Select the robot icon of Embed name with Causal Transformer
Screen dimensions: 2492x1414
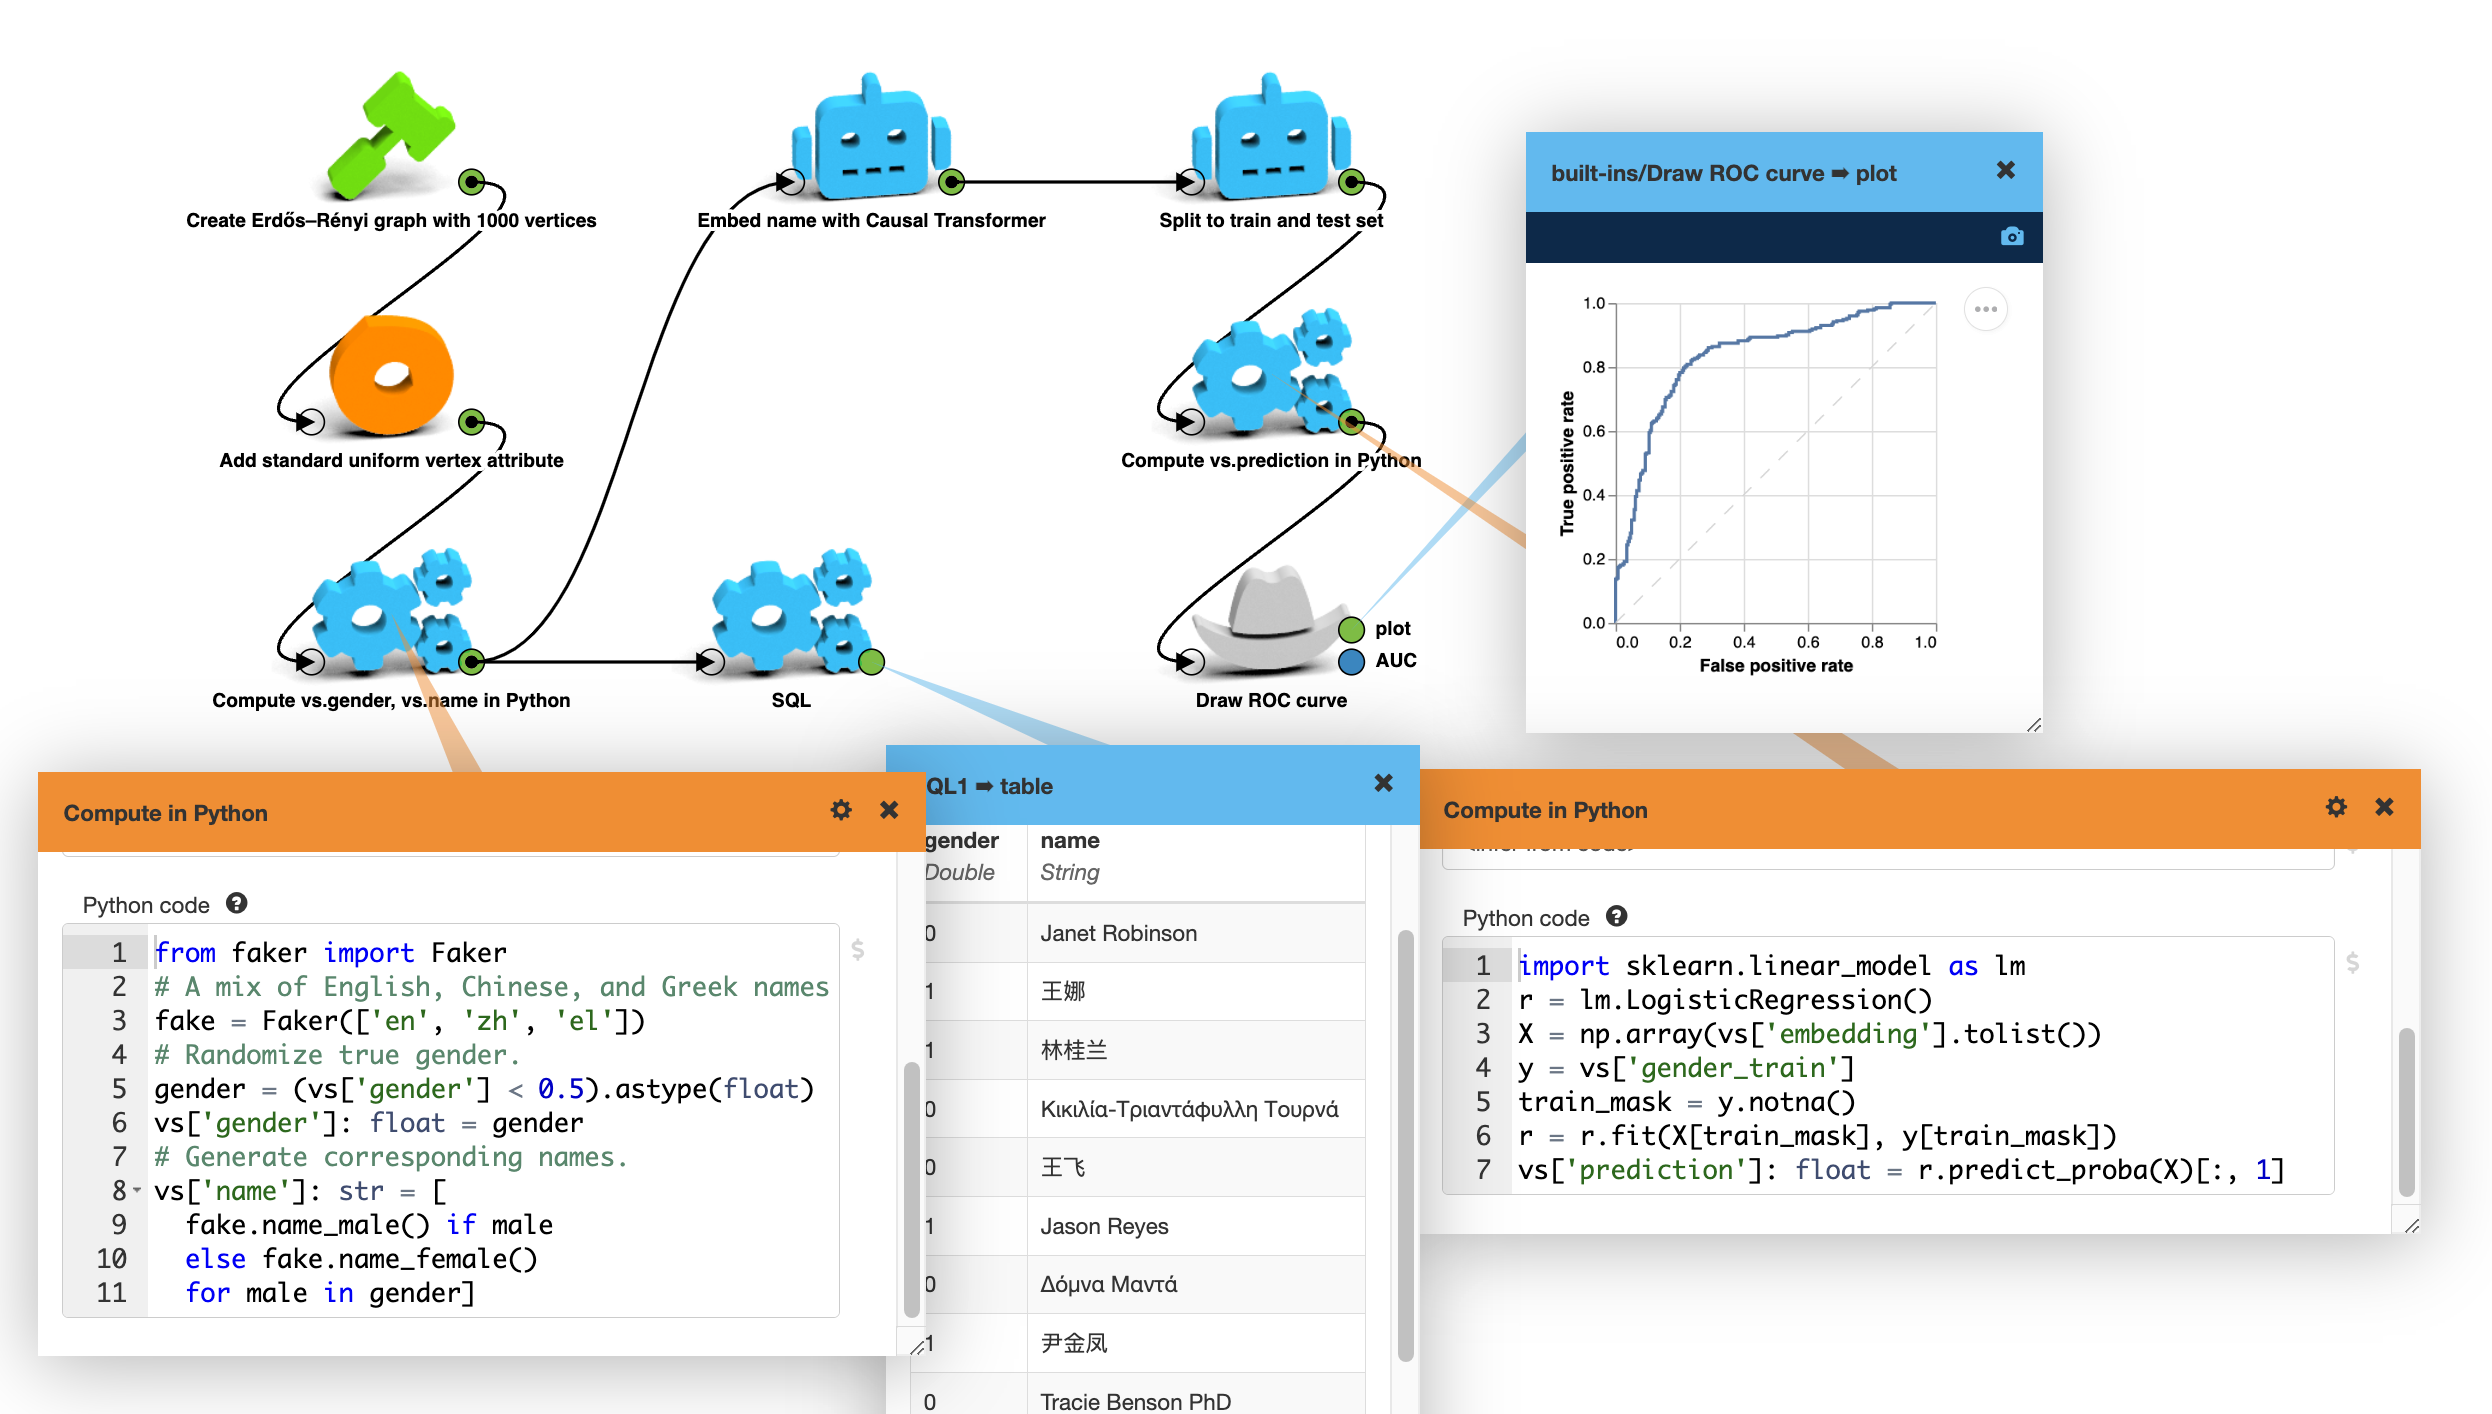coord(871,136)
